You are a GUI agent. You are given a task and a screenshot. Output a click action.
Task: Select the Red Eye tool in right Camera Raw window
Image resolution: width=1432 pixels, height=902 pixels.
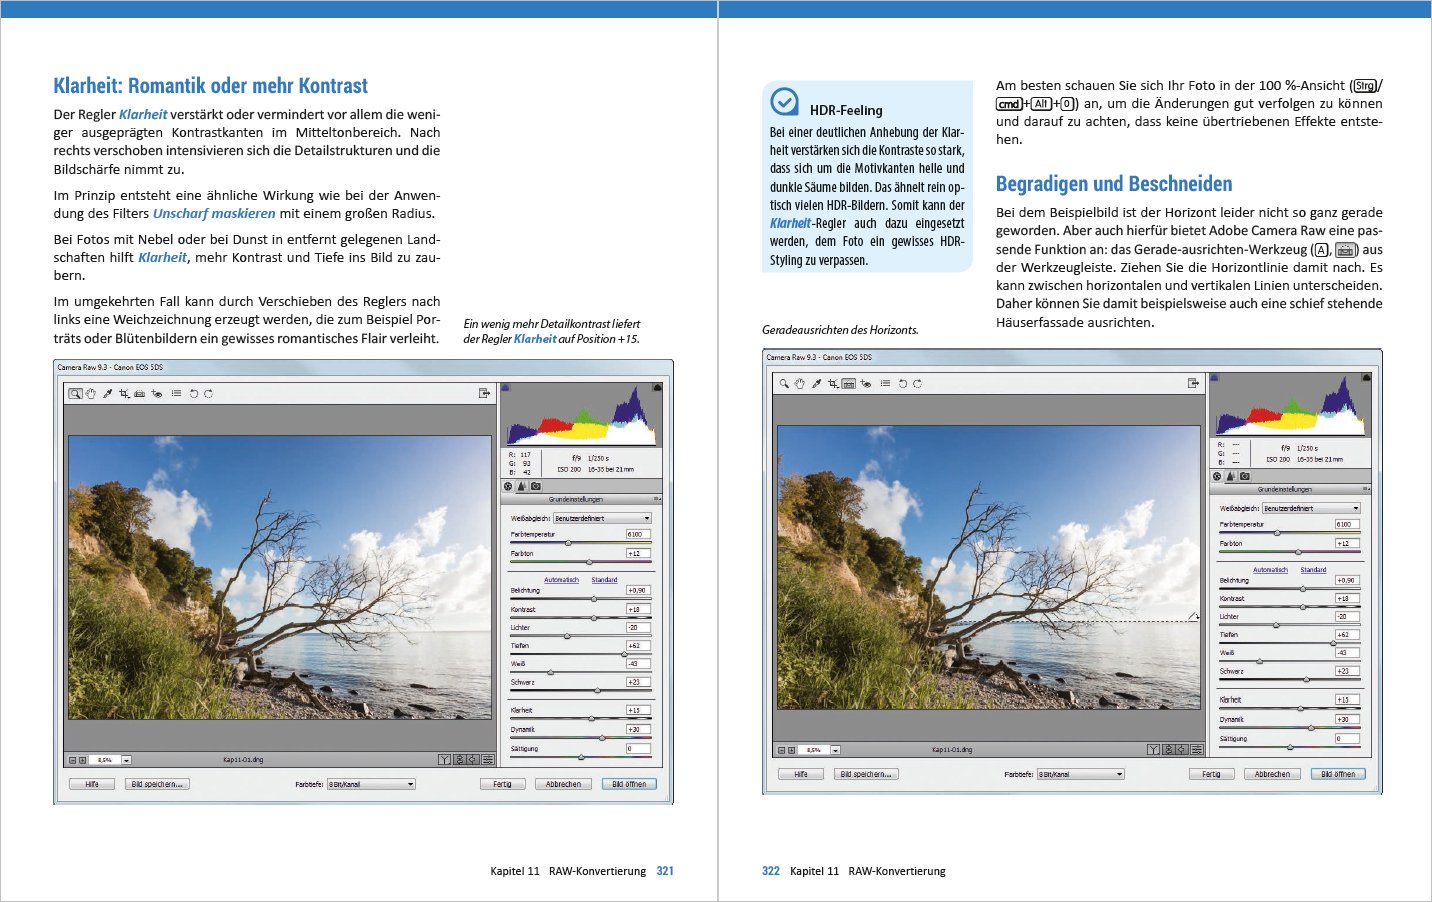(865, 384)
